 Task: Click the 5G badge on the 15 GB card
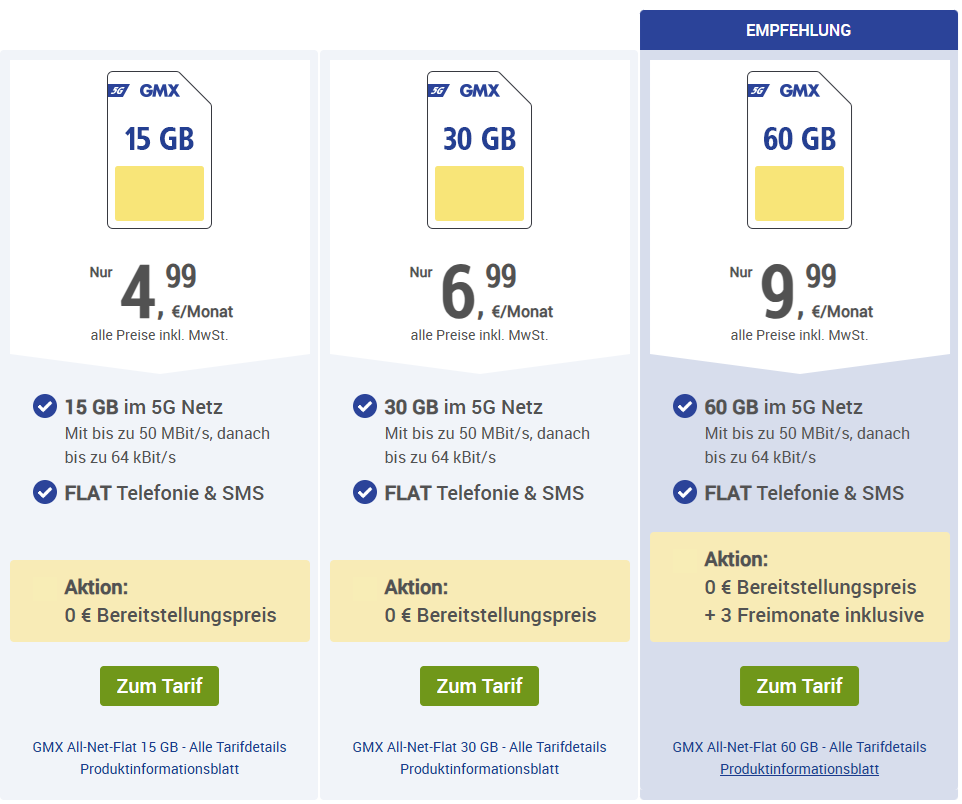(118, 91)
